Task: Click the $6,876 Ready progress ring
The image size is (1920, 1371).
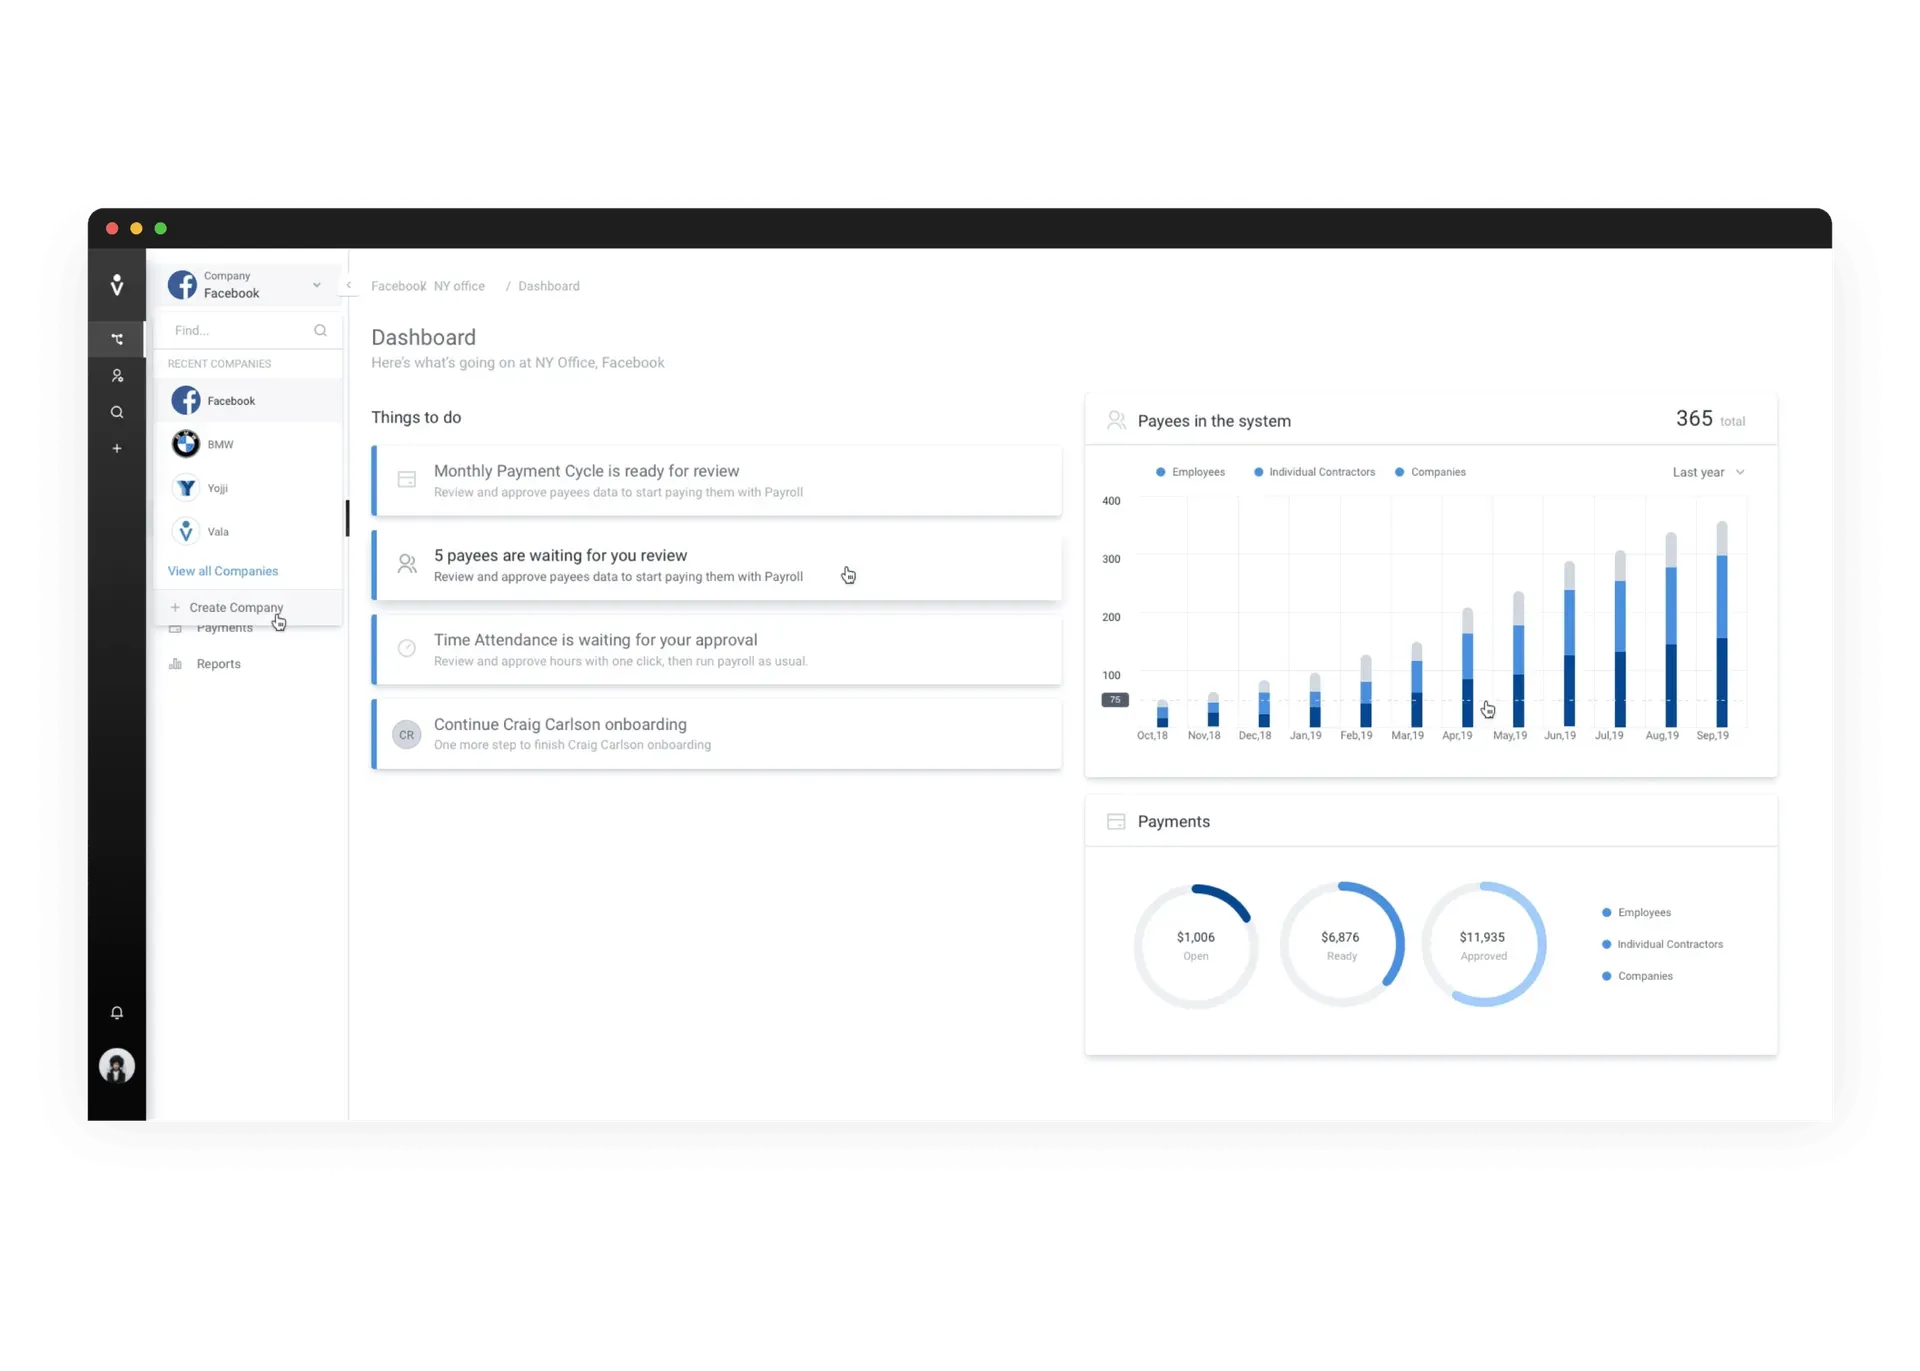Action: click(x=1341, y=944)
